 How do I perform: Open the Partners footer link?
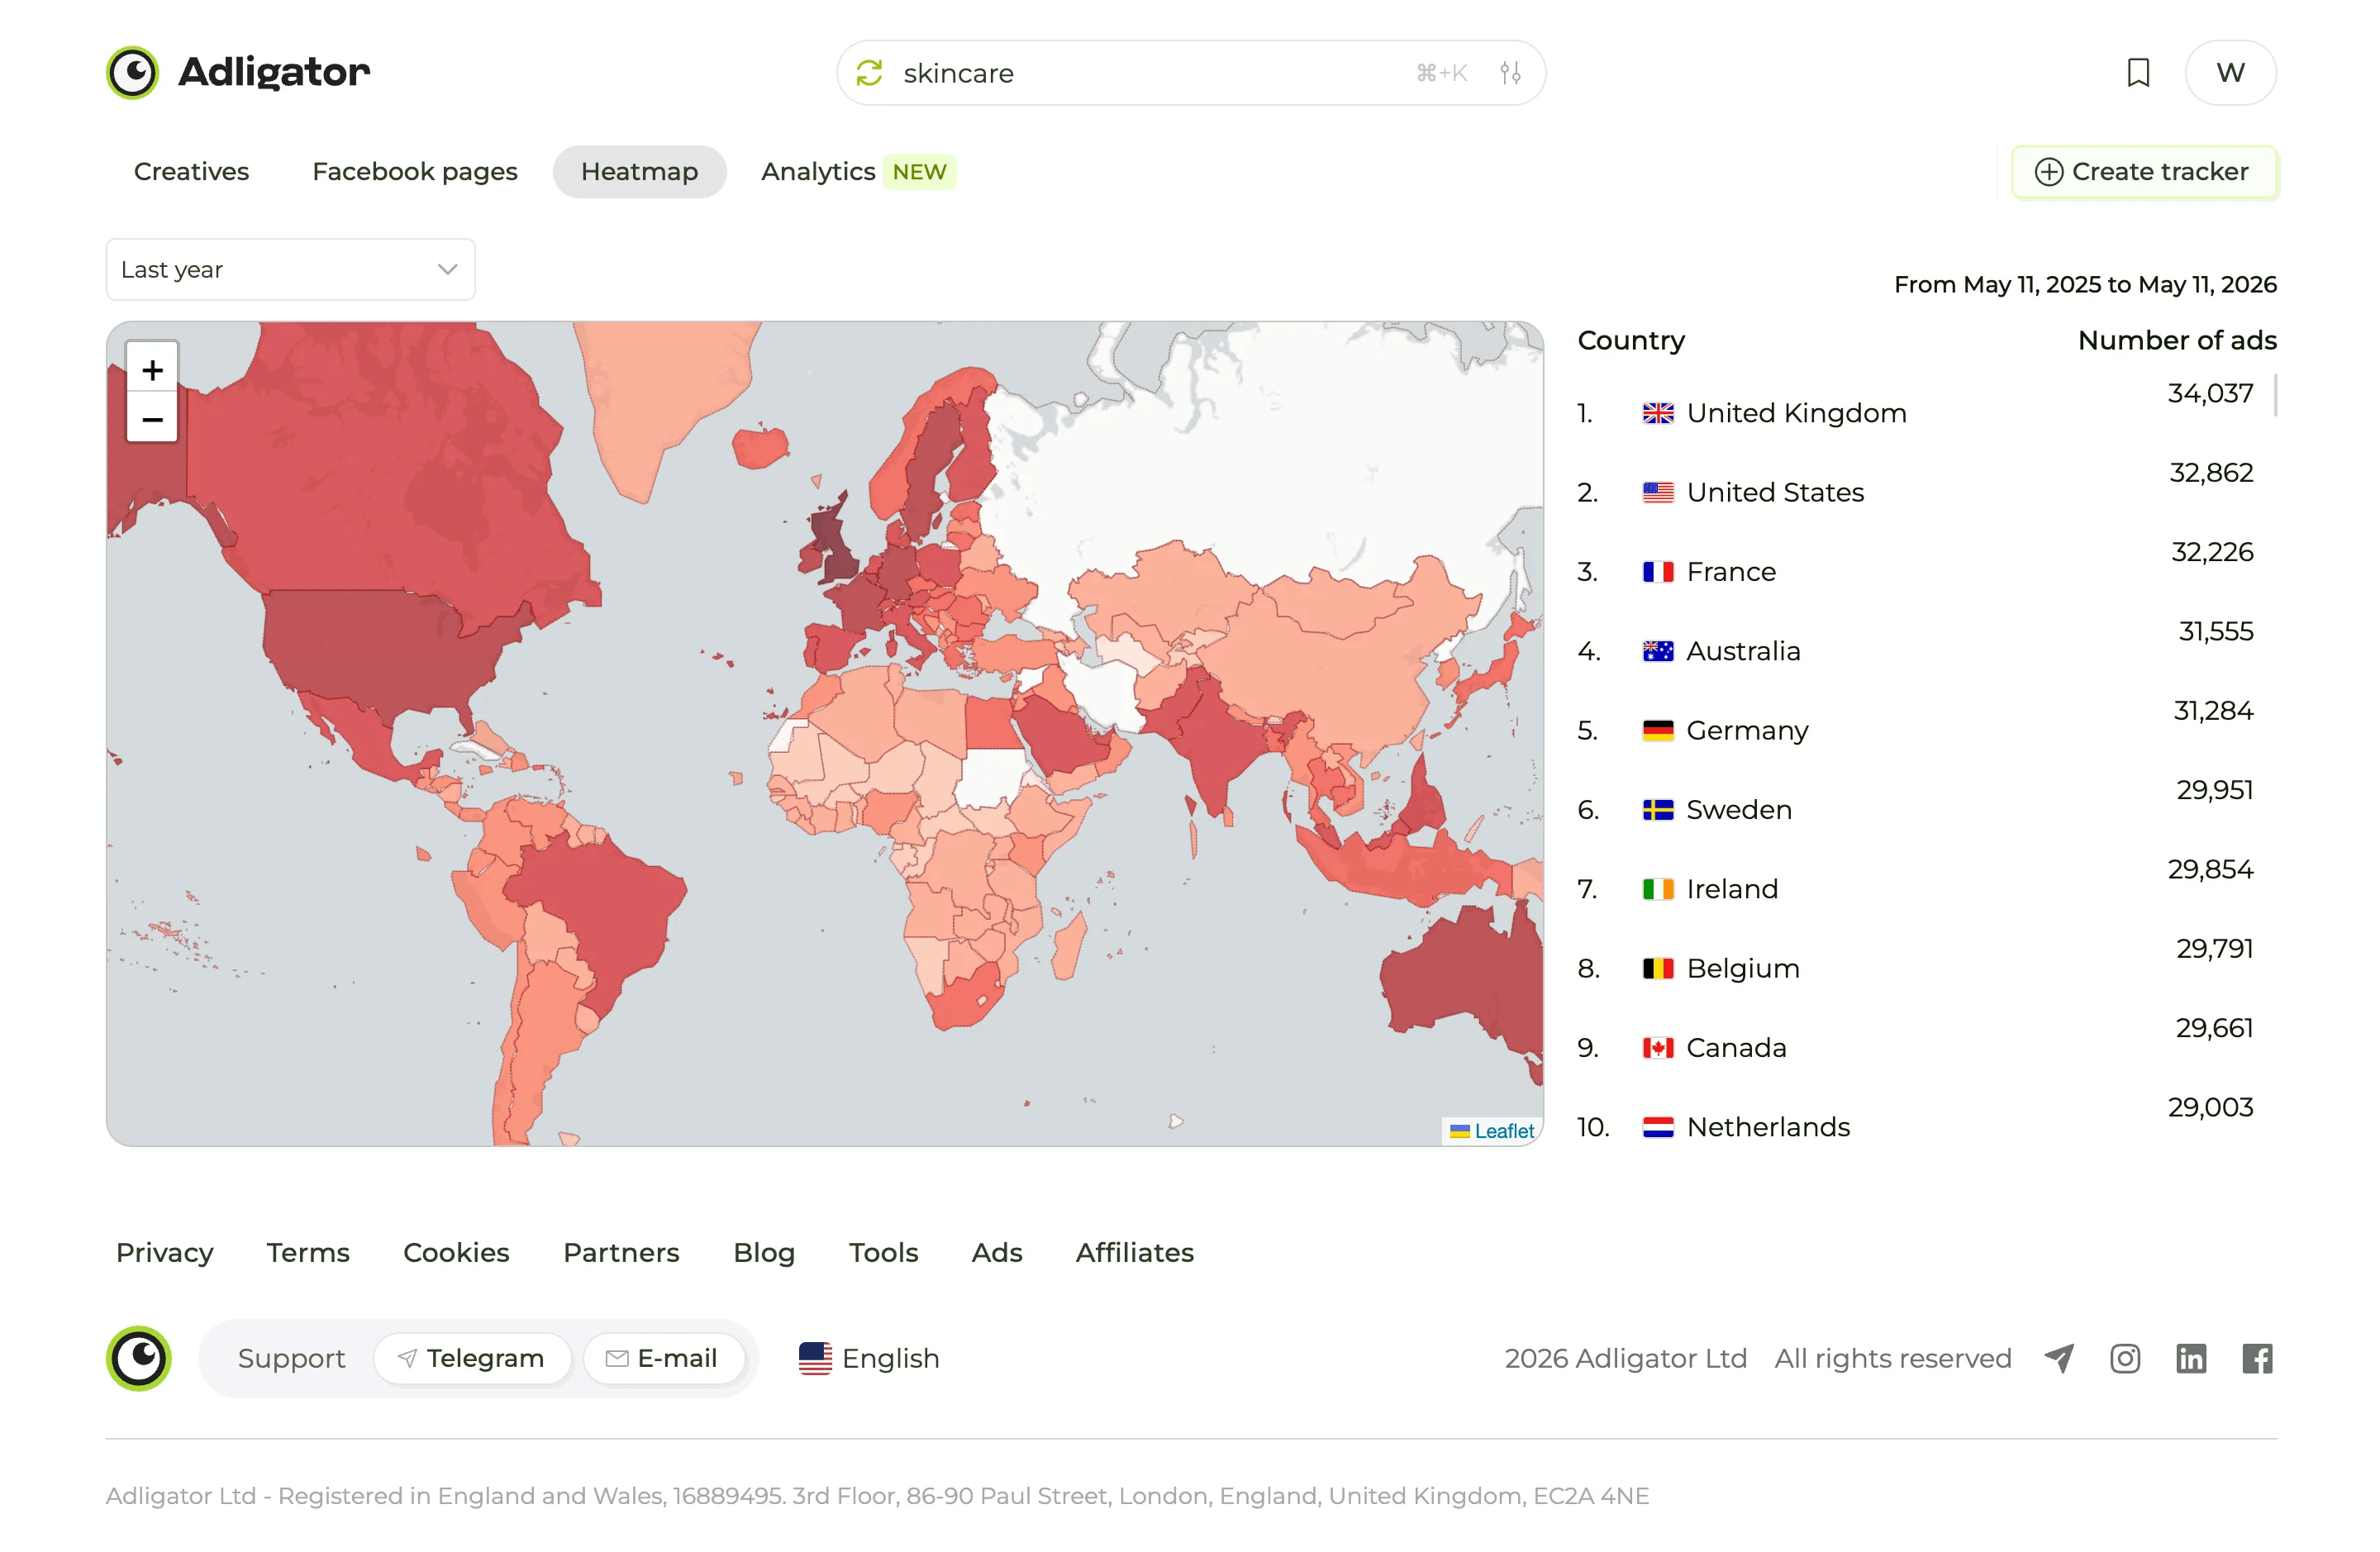(621, 1252)
